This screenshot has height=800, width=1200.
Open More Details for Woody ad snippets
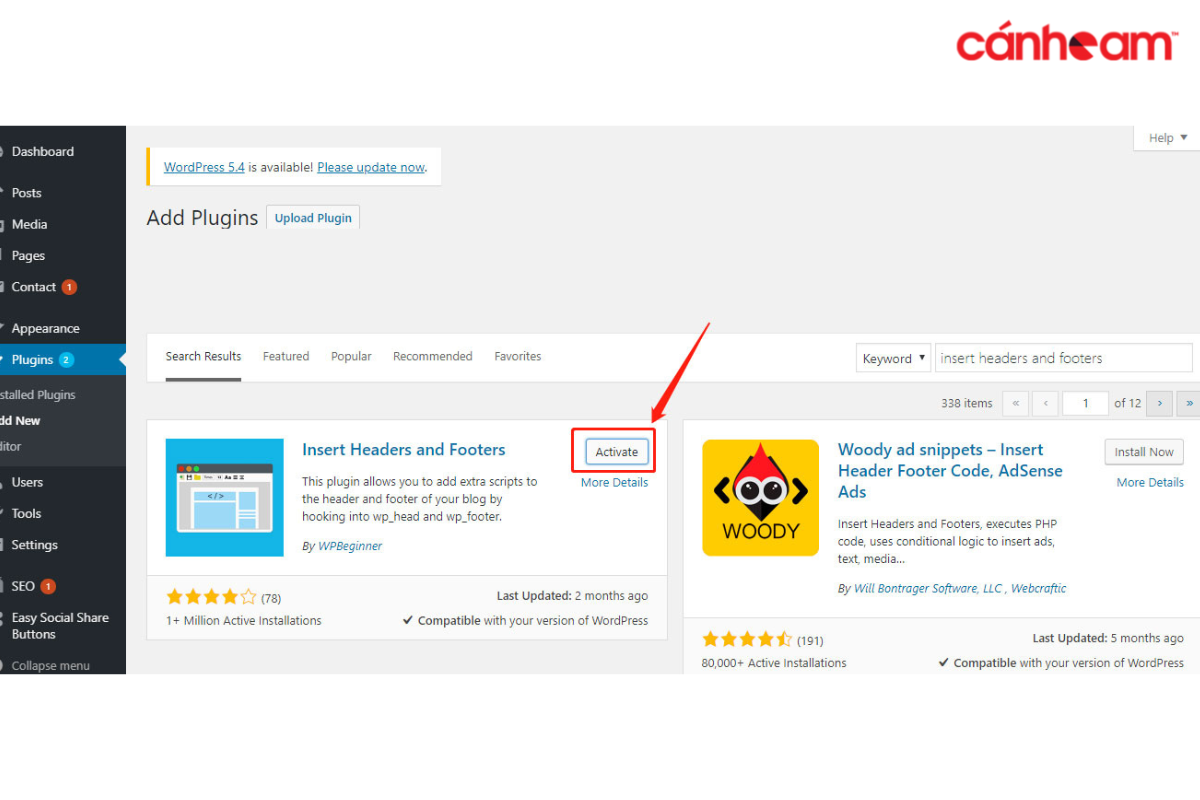pyautogui.click(x=1150, y=483)
